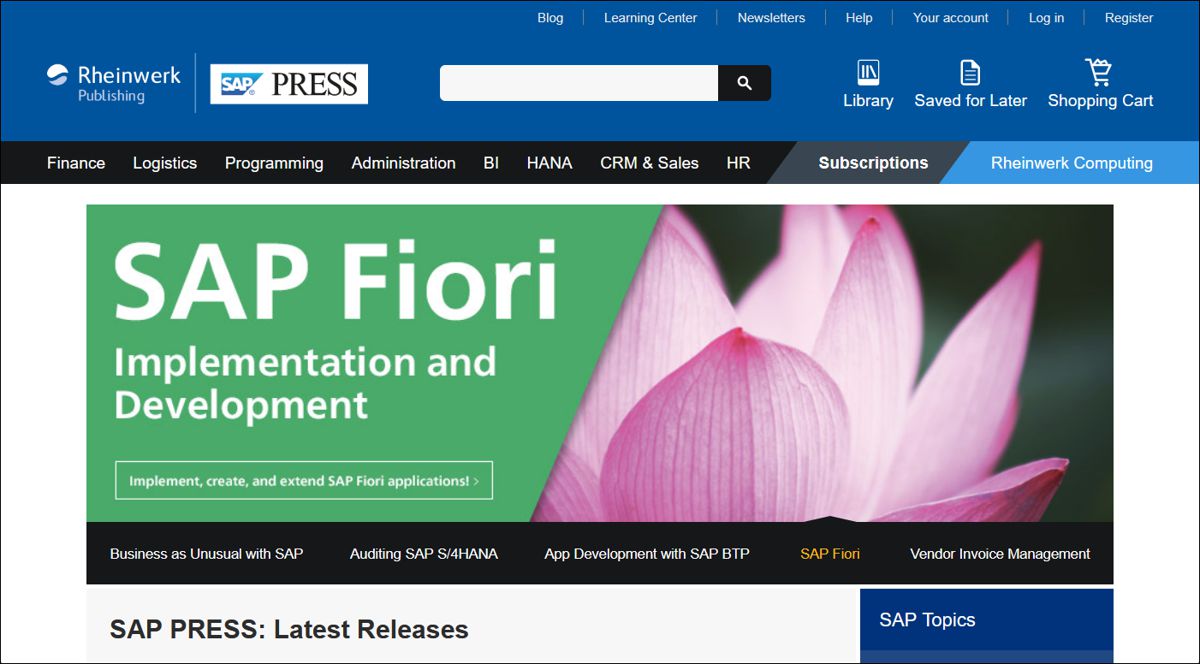This screenshot has width=1200, height=664.
Task: Click the search magnifier icon
Action: point(744,83)
